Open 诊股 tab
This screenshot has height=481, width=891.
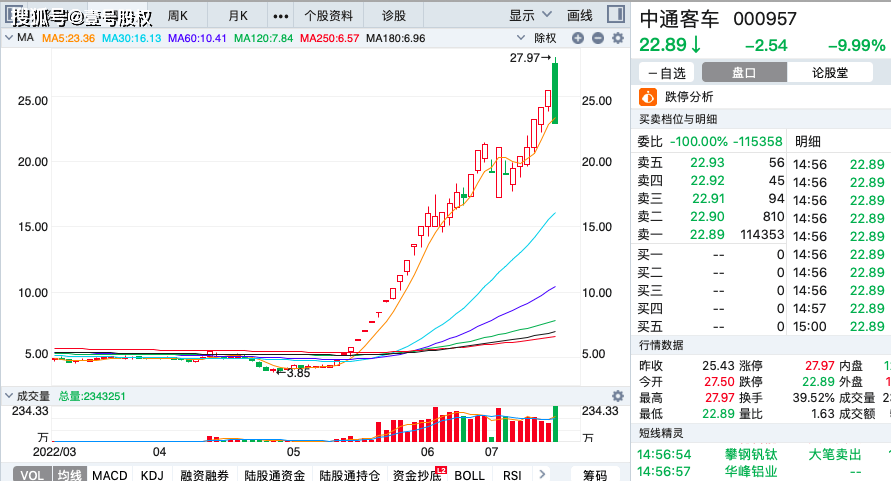point(394,15)
